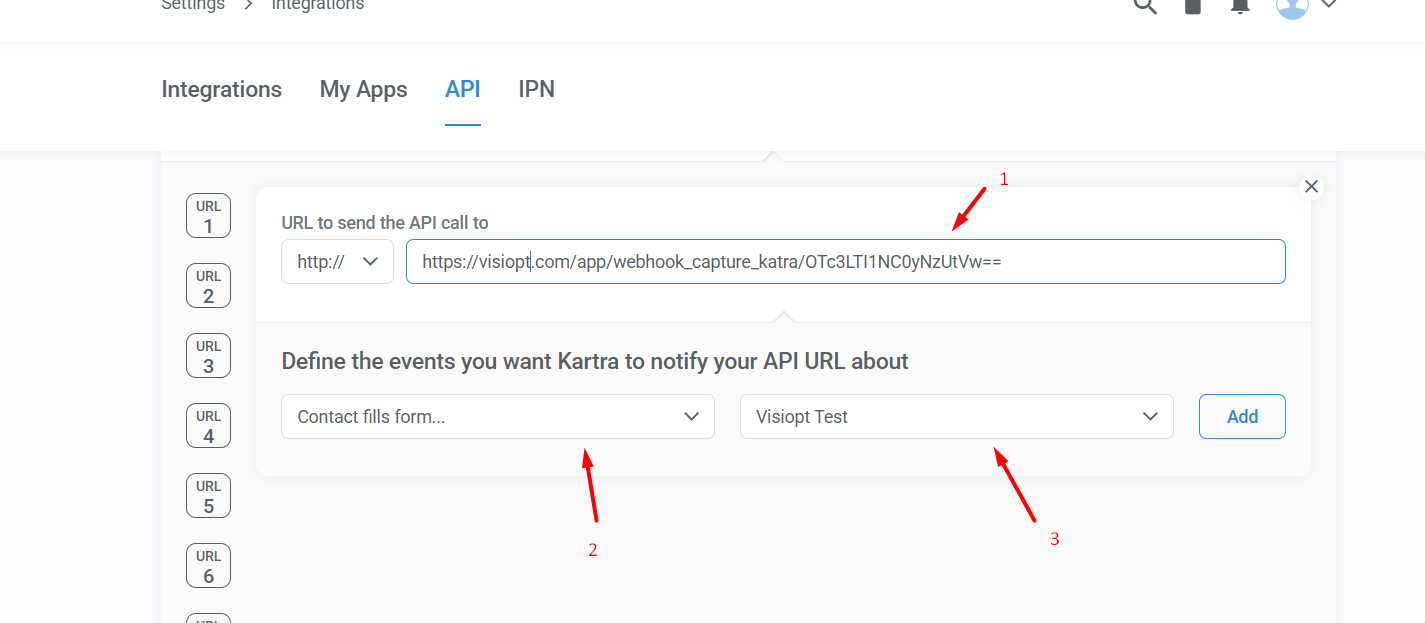Select the API tab

coord(463,89)
